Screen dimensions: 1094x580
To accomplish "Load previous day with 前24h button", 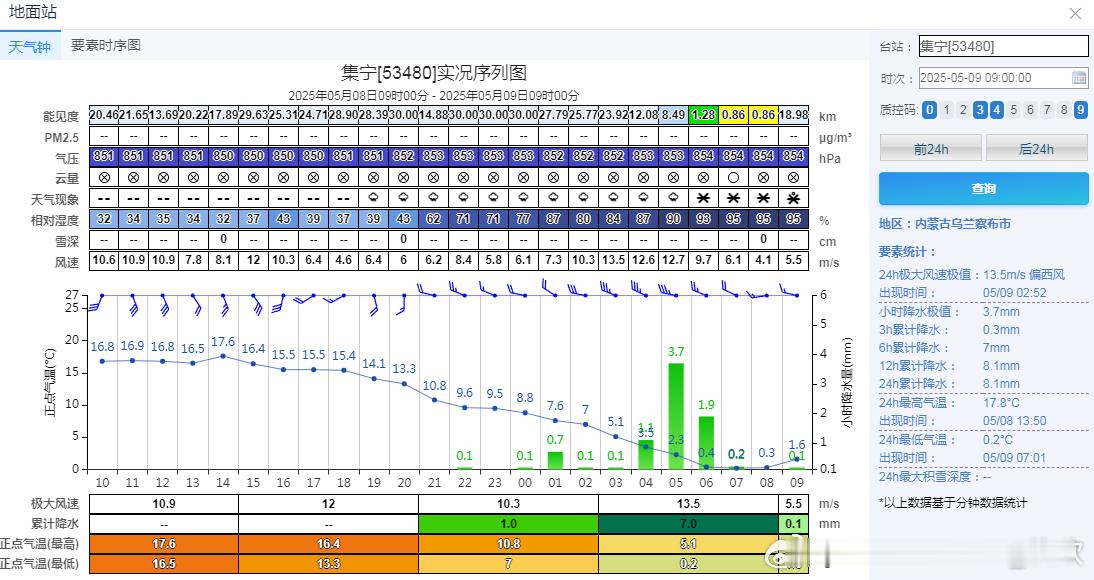I will coord(931,149).
